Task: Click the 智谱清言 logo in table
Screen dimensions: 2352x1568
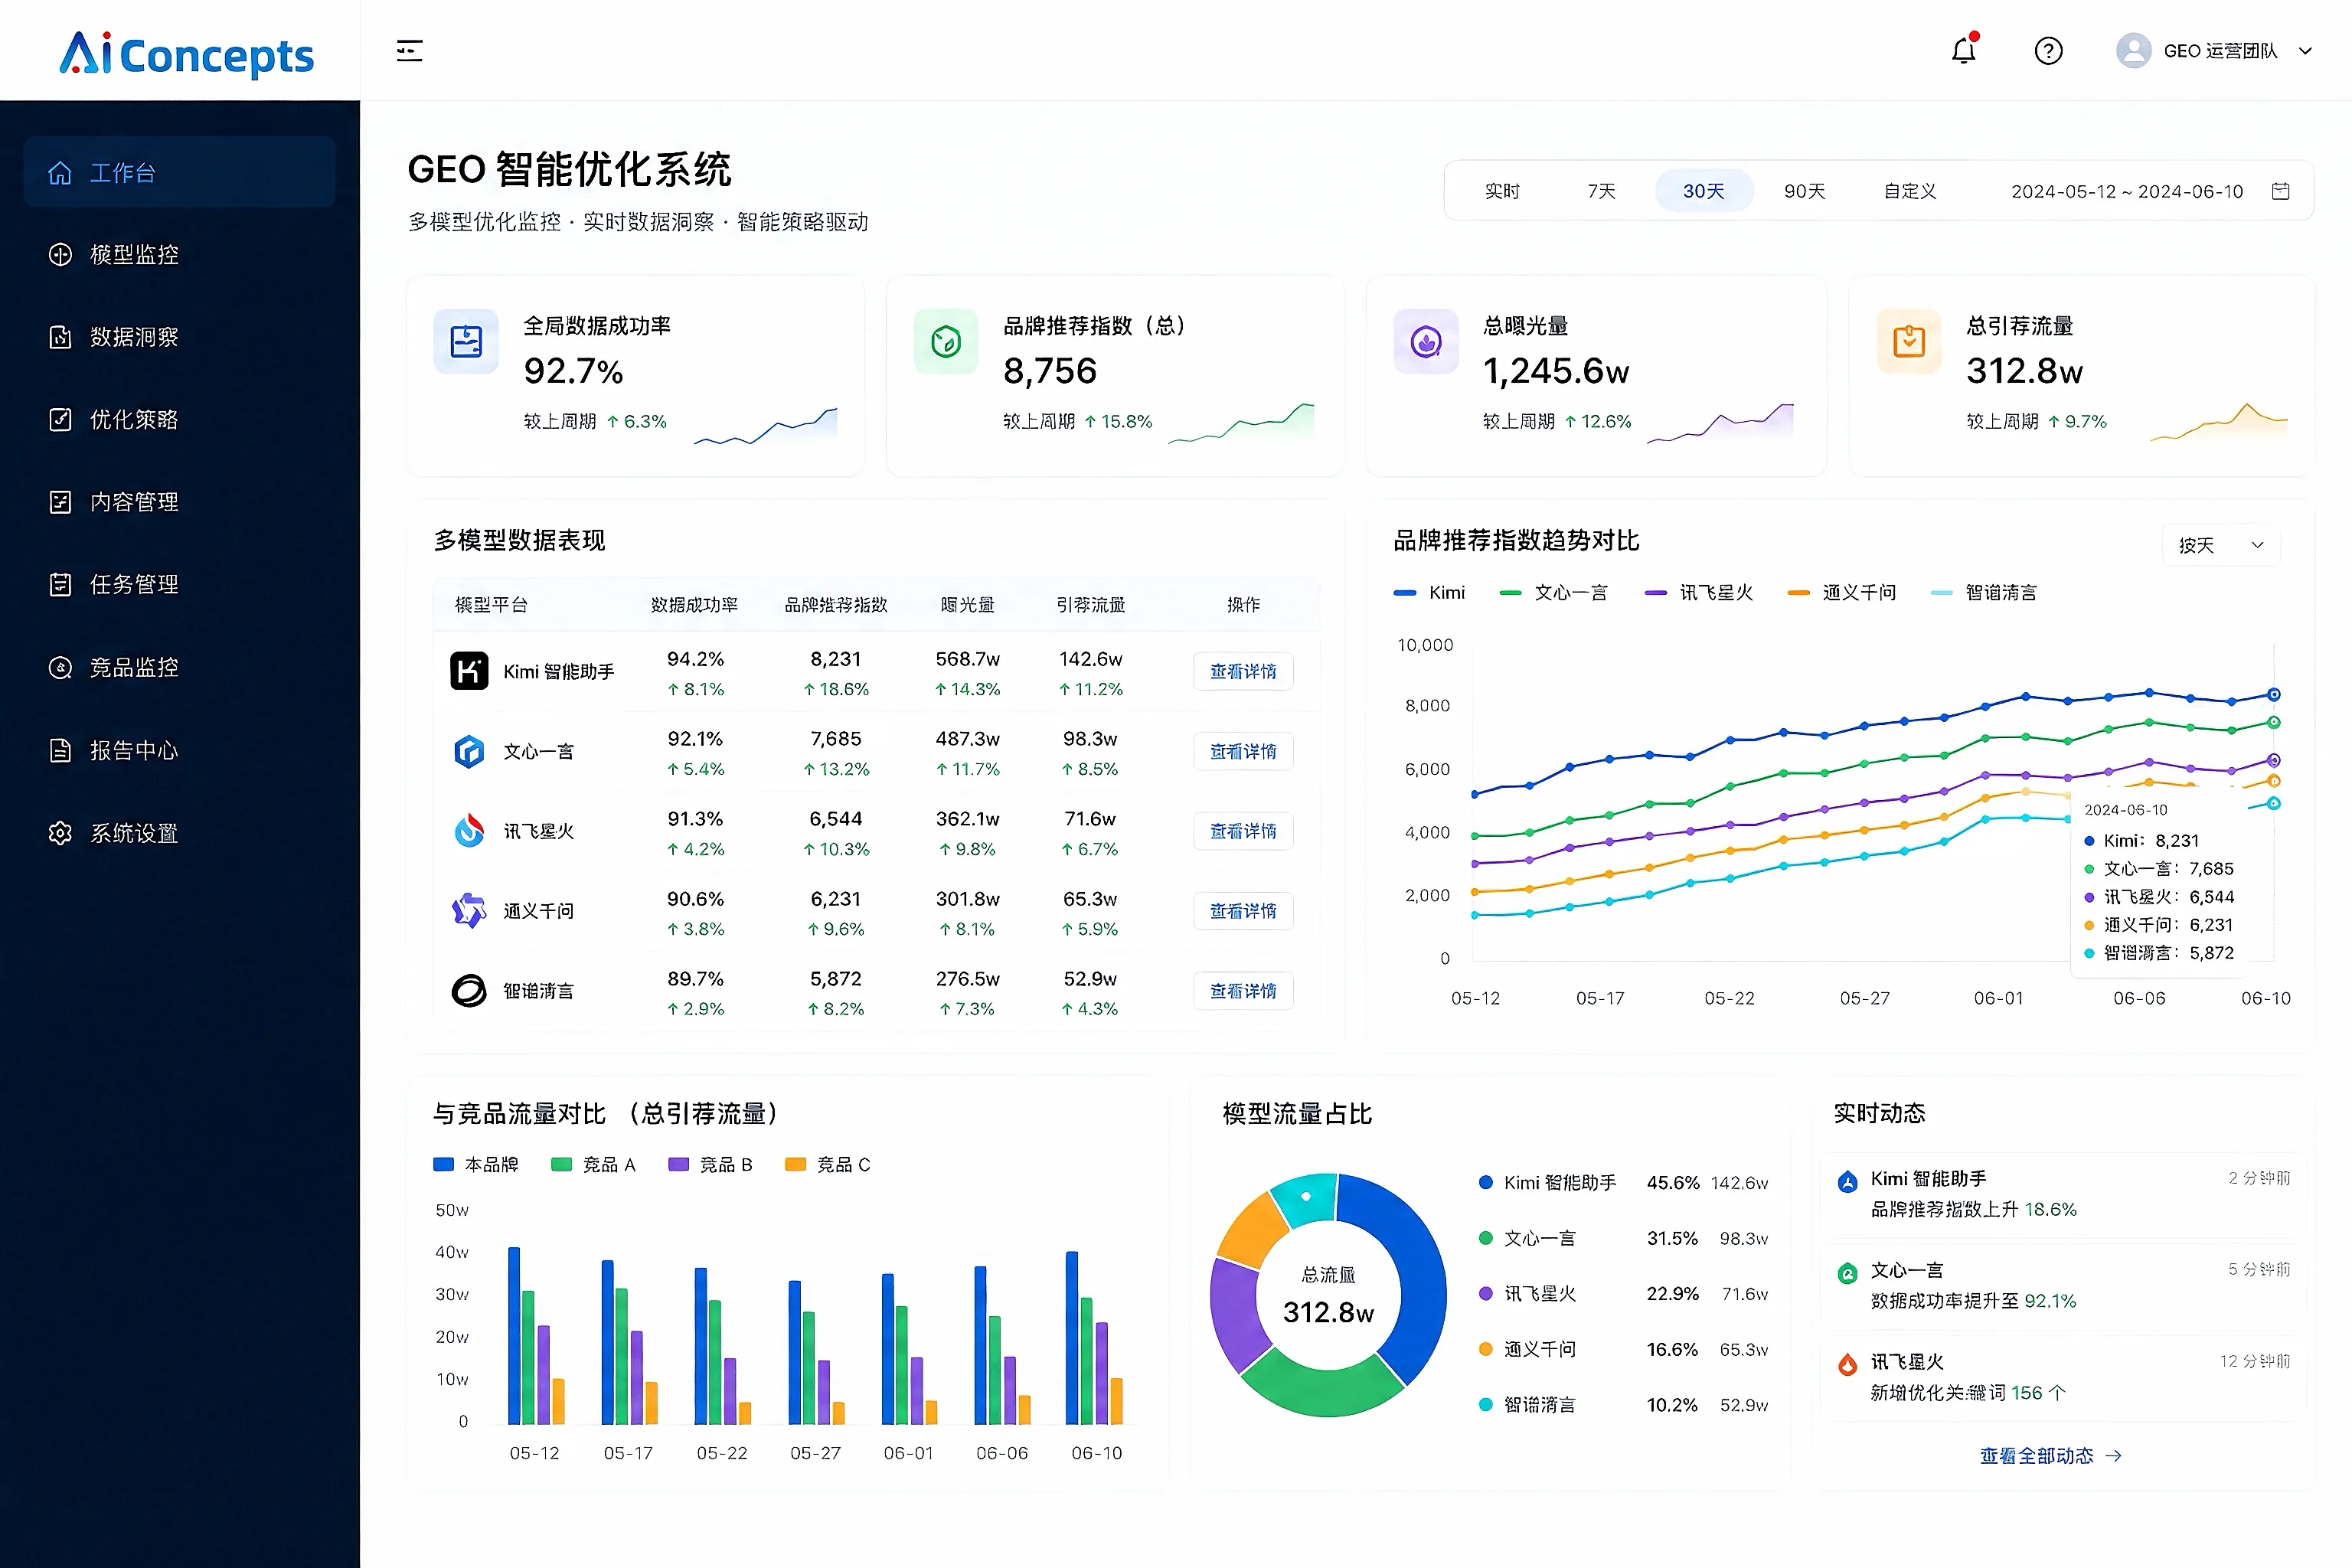Action: [x=469, y=991]
